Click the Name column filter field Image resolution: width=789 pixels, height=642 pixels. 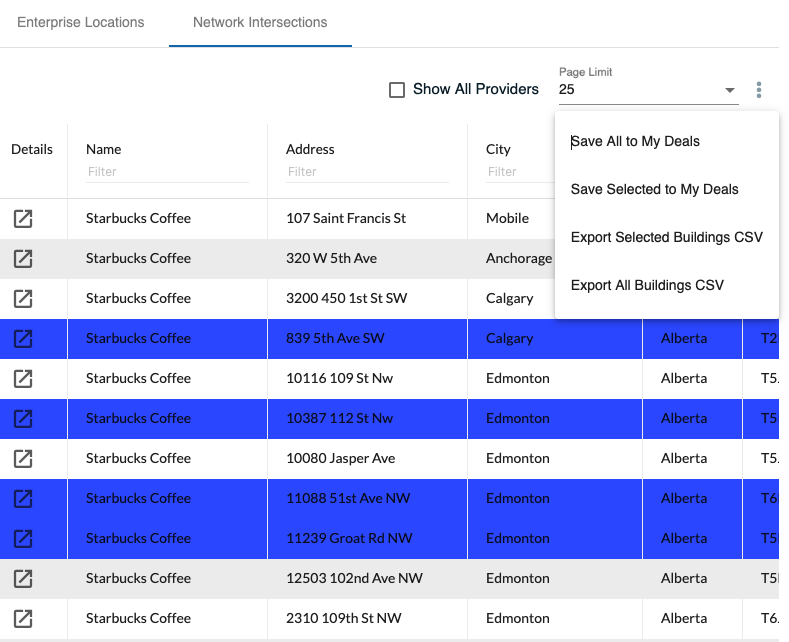166,172
